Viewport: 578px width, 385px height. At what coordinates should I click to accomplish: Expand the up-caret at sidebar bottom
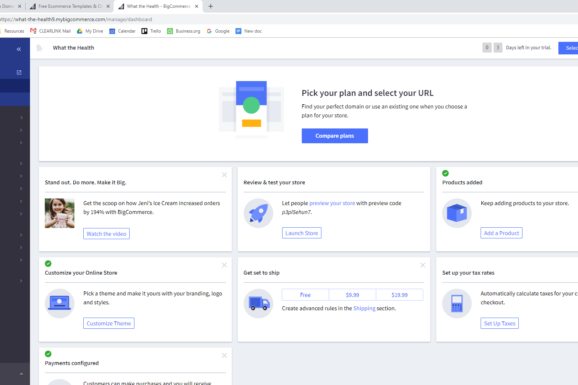click(21, 374)
